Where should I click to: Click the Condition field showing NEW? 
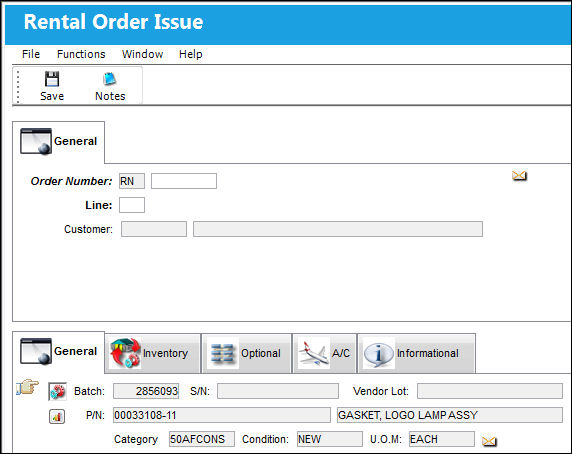330,439
